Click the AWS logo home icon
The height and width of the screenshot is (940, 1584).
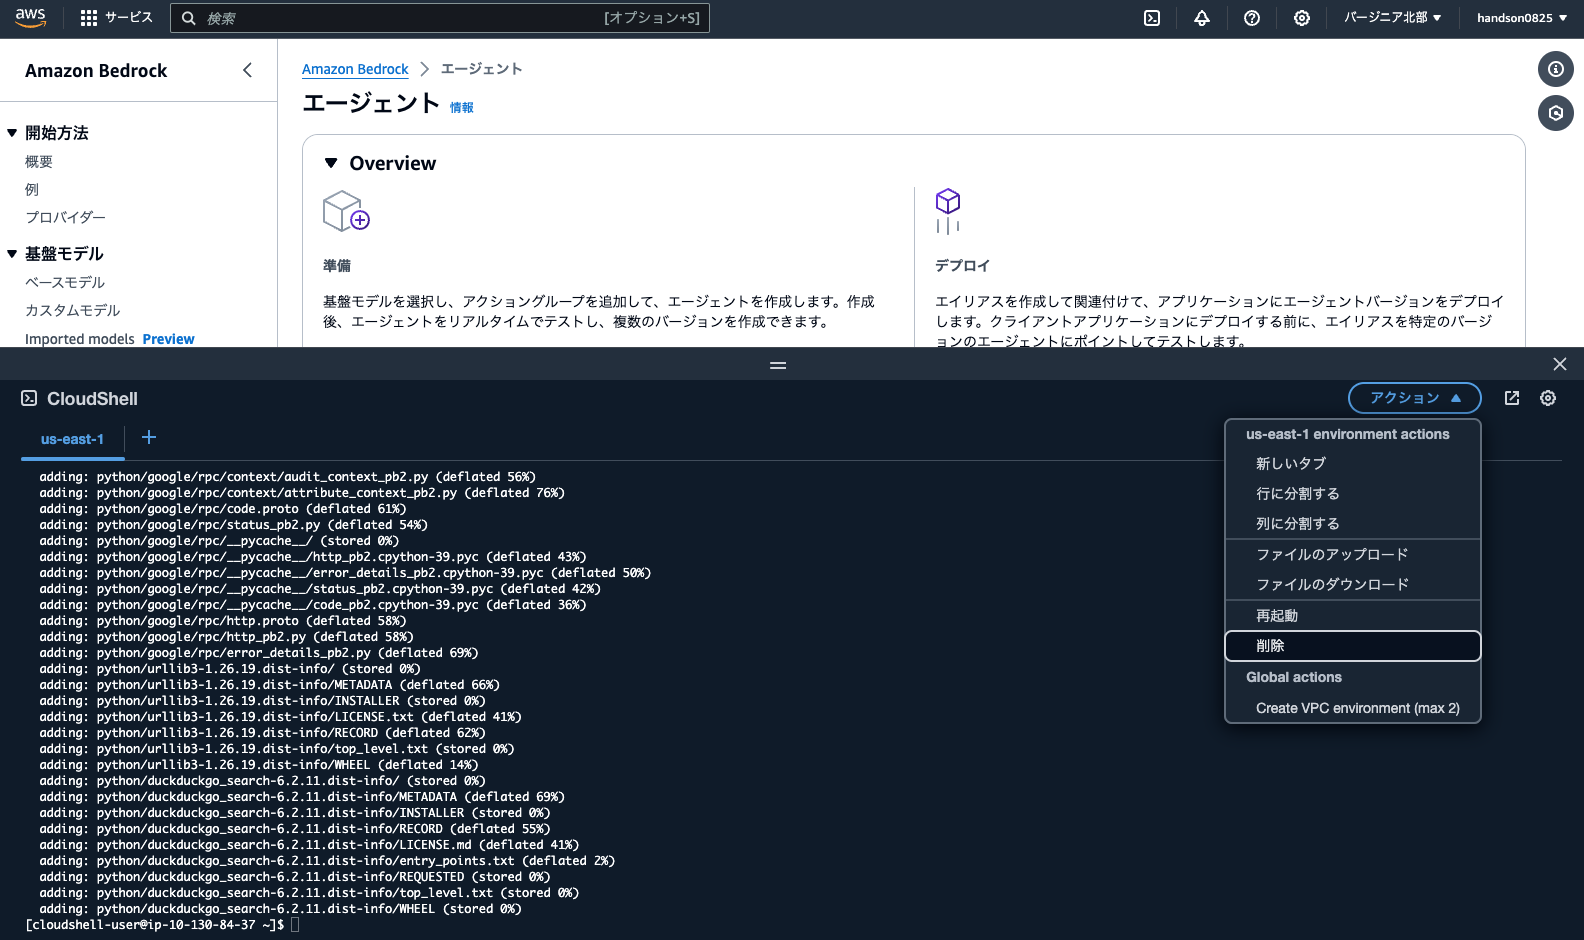pos(30,18)
